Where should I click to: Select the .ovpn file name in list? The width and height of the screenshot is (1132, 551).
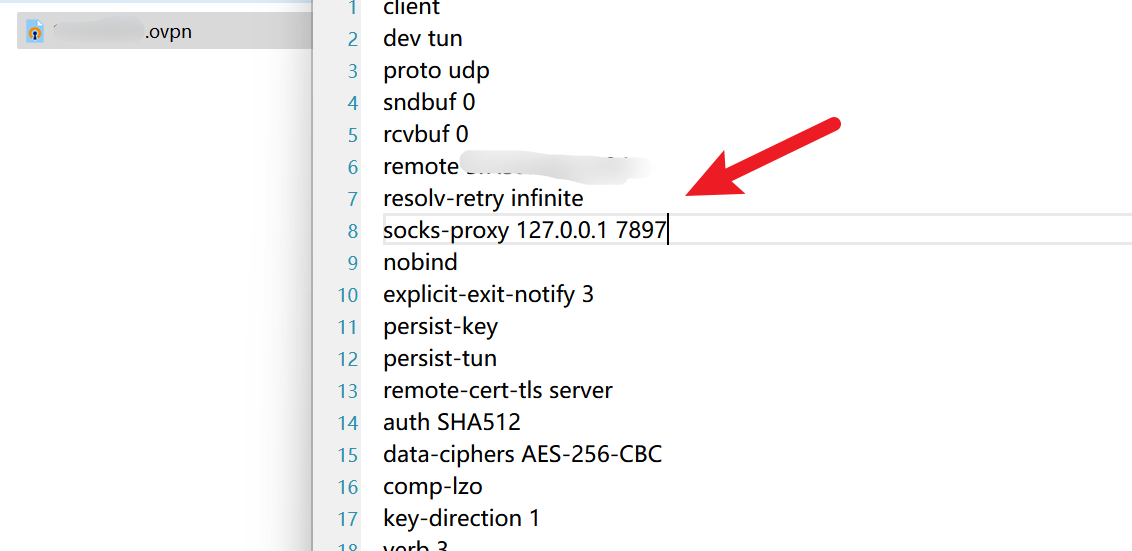click(122, 32)
